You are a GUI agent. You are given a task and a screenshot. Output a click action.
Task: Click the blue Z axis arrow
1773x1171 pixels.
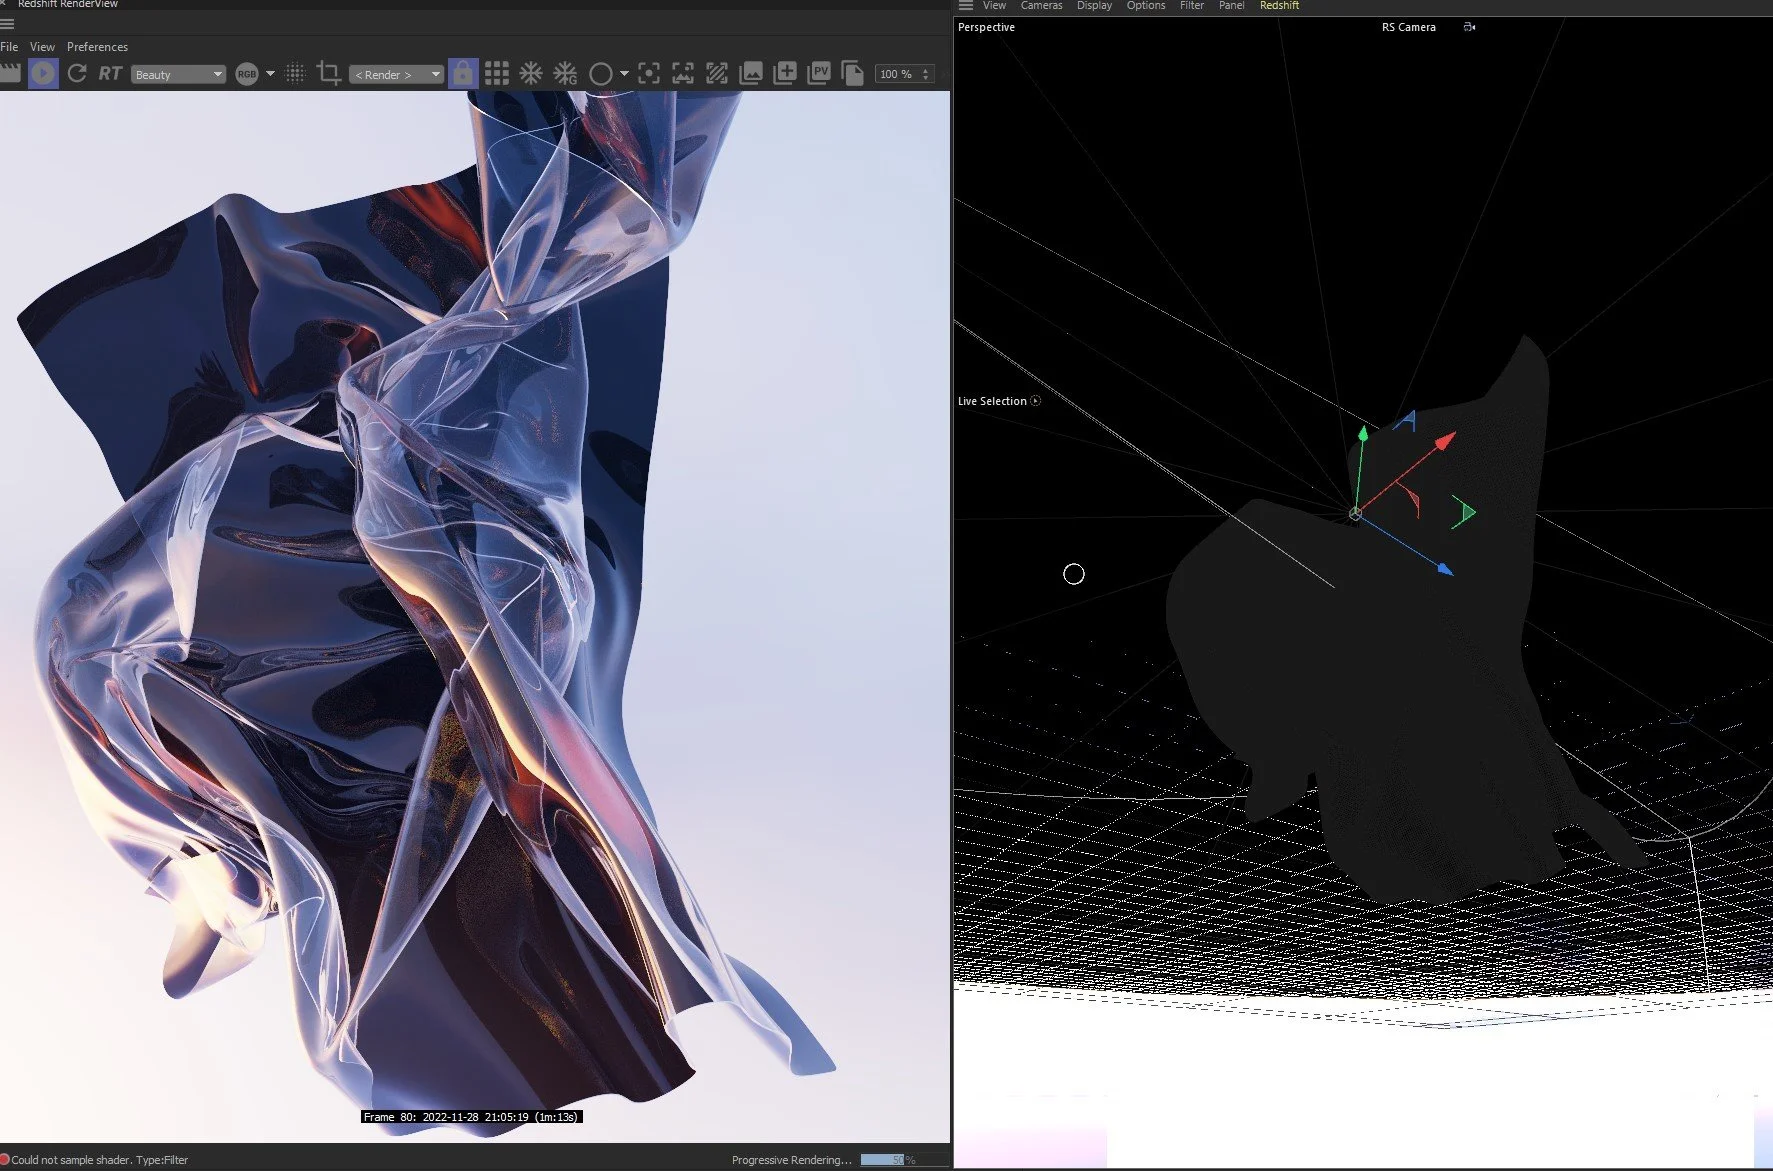[1445, 569]
